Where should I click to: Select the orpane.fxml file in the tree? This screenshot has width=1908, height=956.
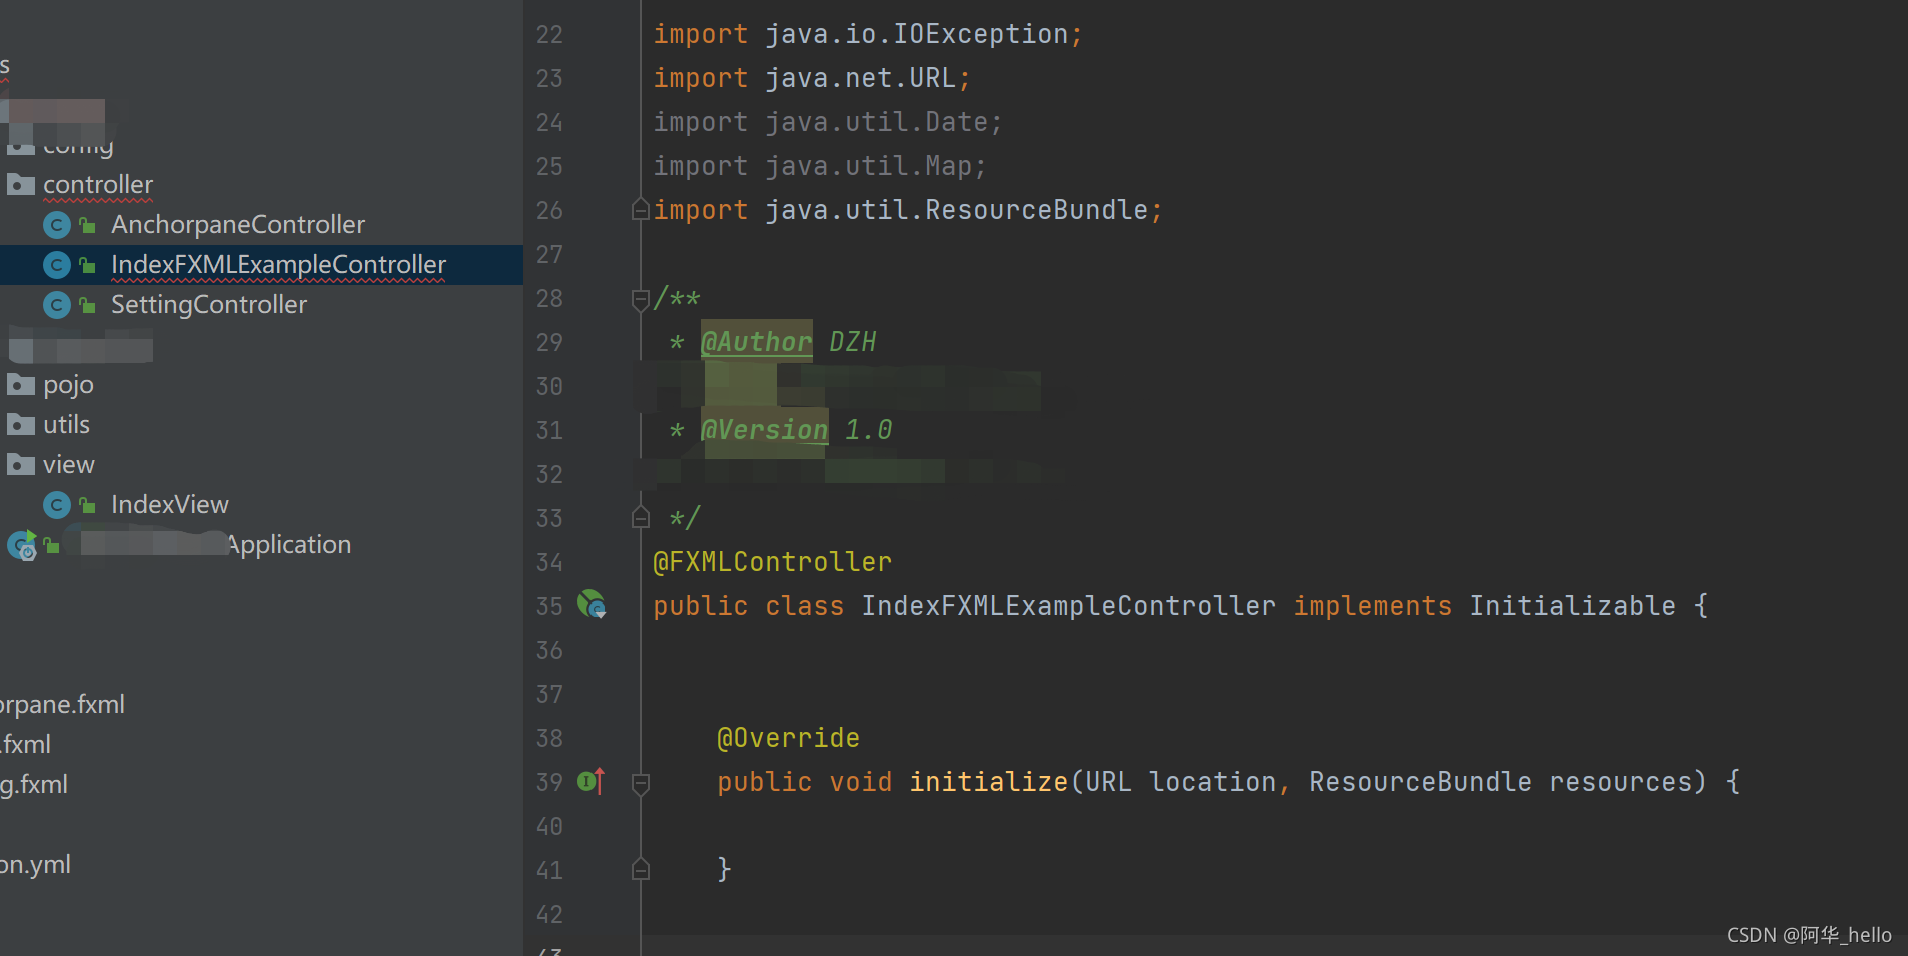tap(62, 704)
